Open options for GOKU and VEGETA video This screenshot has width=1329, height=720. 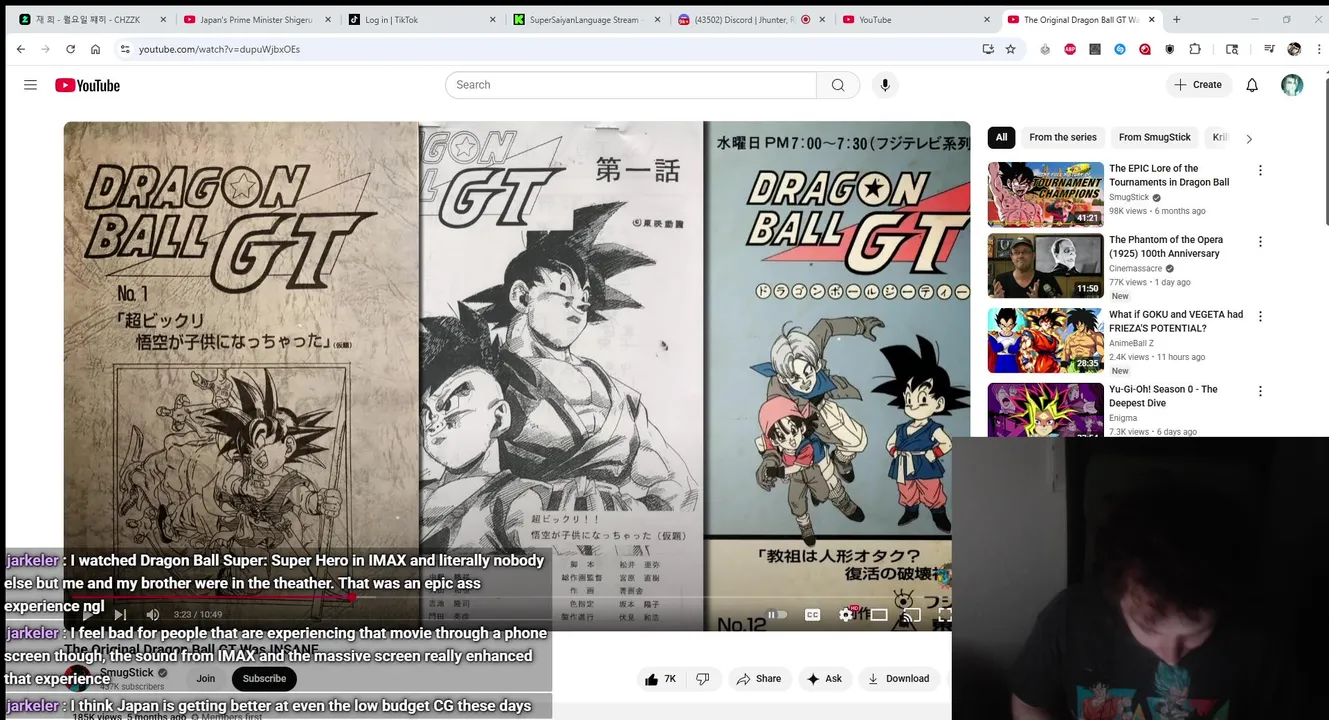coord(1260,317)
